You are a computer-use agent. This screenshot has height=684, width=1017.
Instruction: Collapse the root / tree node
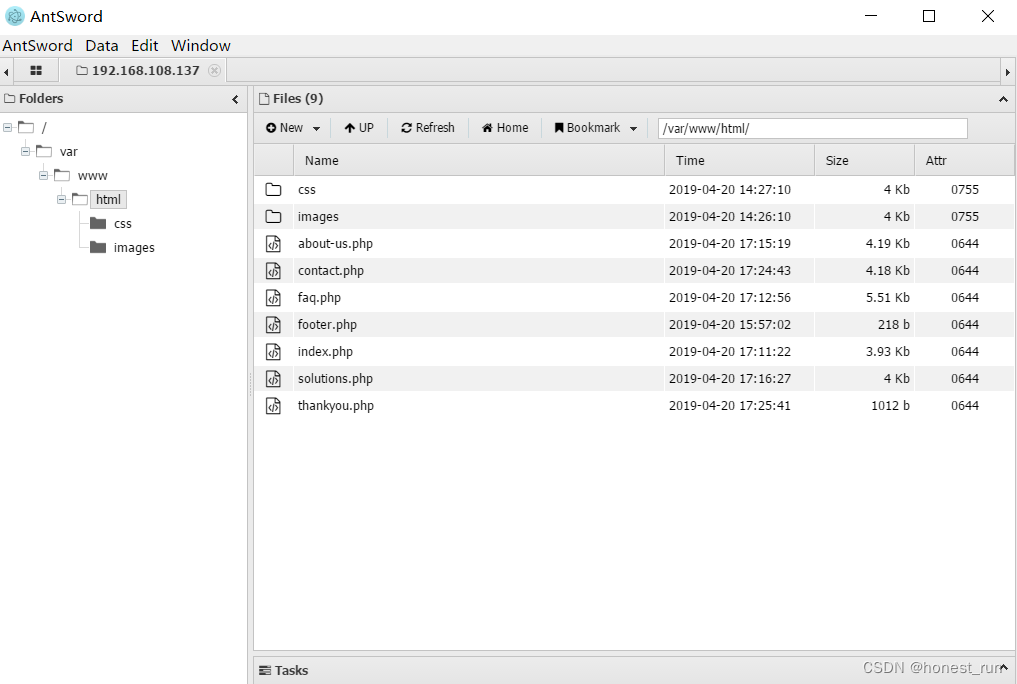8,128
